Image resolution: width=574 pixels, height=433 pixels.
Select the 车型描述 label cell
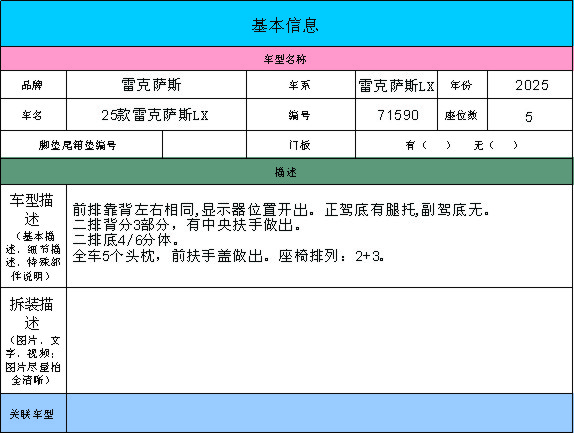(33, 236)
